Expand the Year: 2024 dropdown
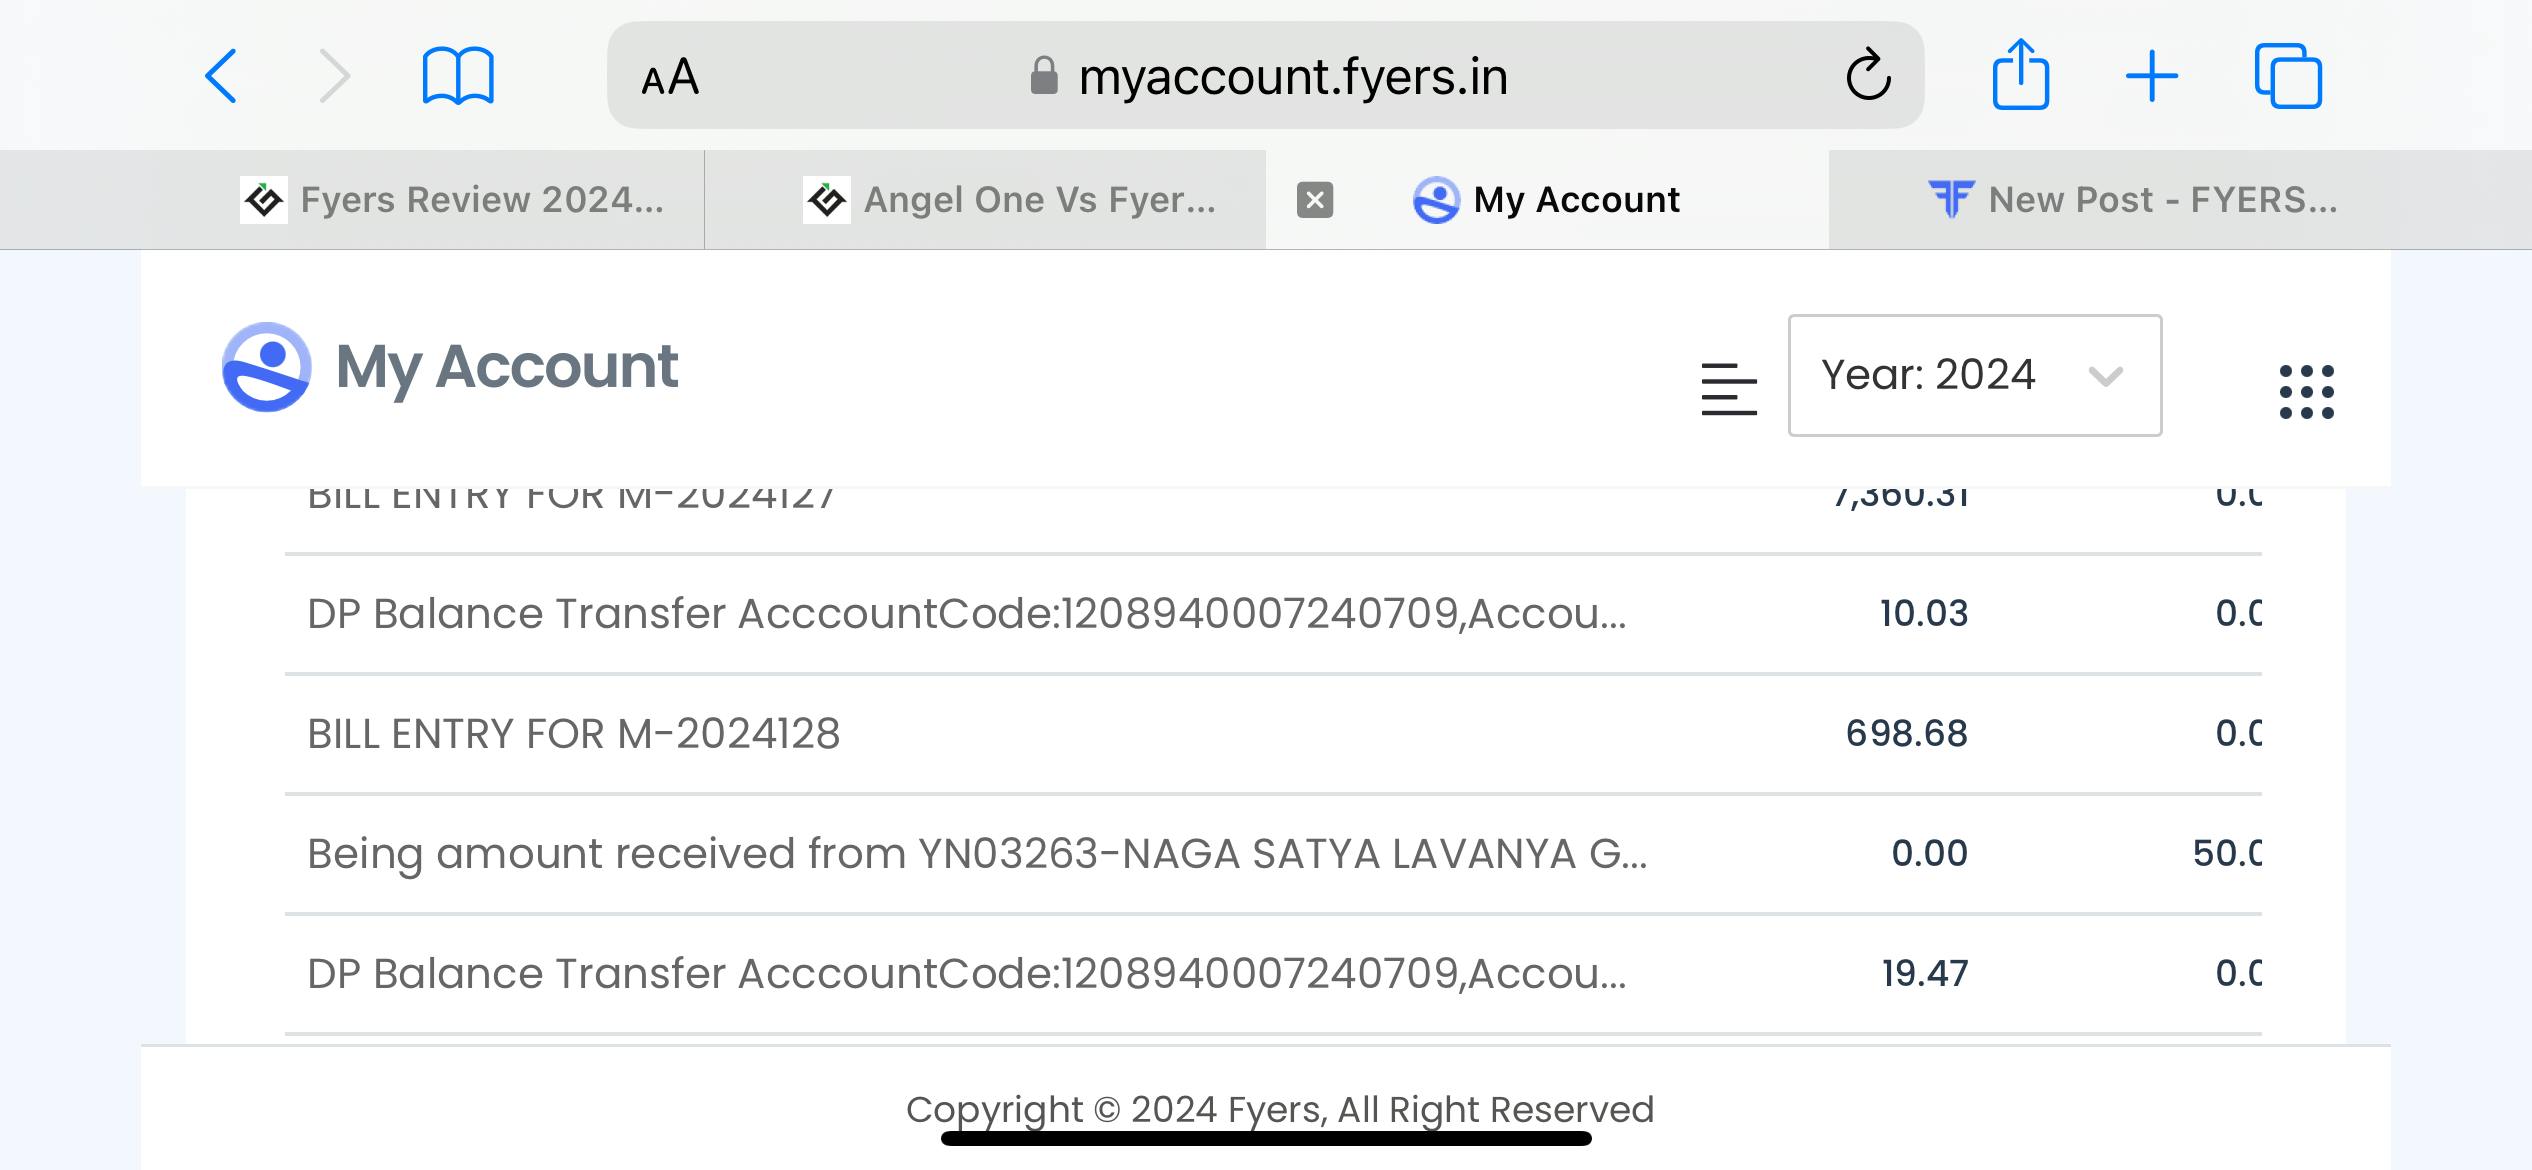 pyautogui.click(x=1974, y=375)
